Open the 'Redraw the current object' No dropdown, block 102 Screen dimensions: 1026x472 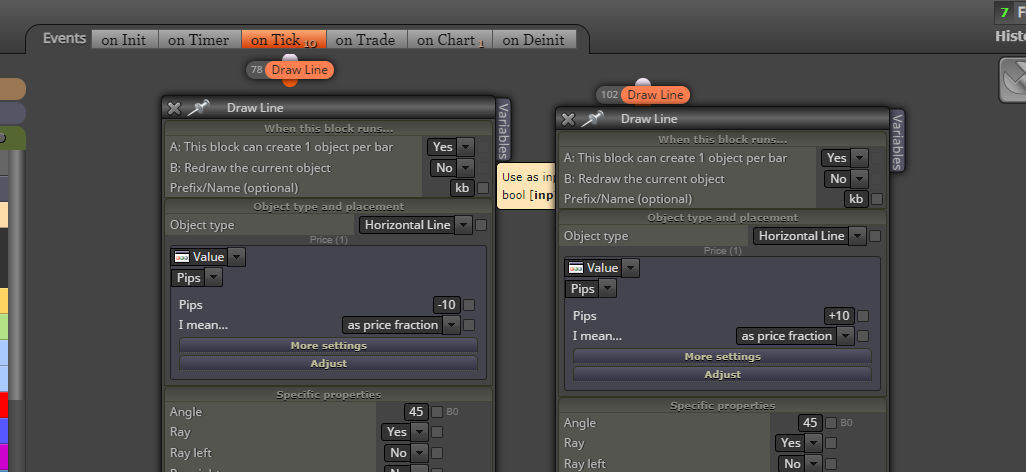pos(846,179)
